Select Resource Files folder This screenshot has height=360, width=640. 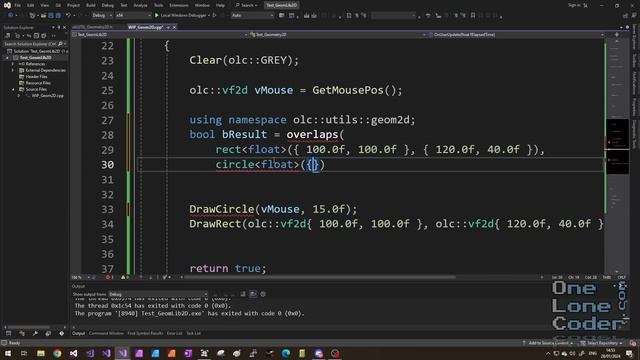tap(38, 83)
